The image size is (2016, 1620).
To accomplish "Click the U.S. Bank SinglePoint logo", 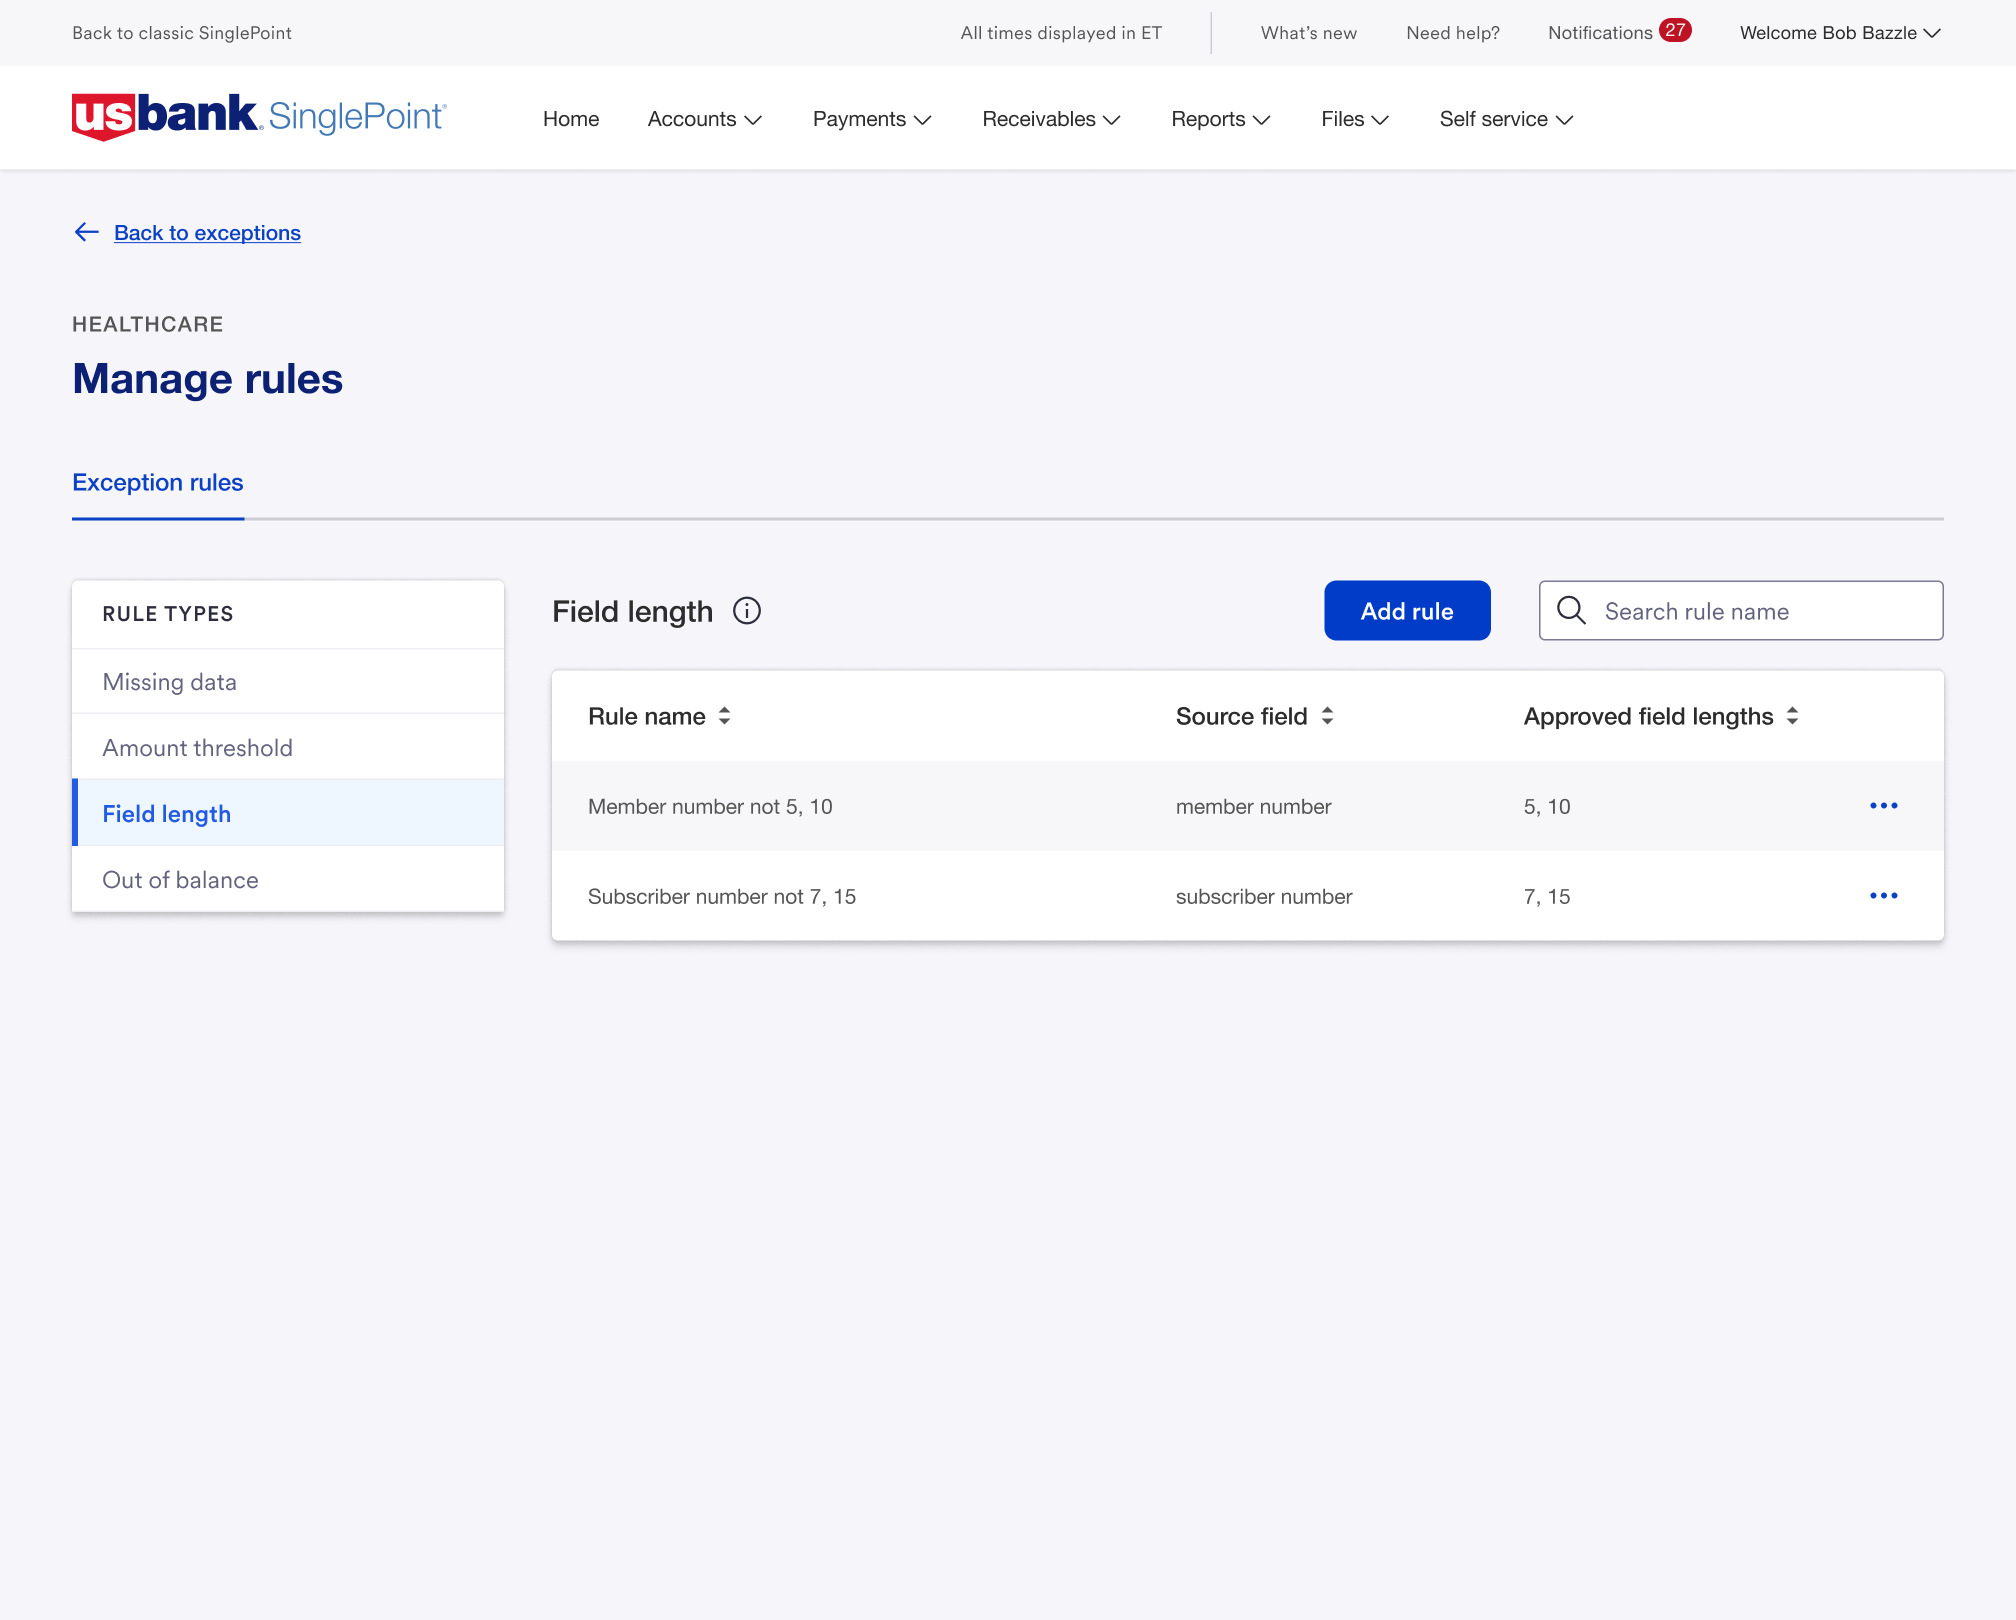I will click(258, 116).
